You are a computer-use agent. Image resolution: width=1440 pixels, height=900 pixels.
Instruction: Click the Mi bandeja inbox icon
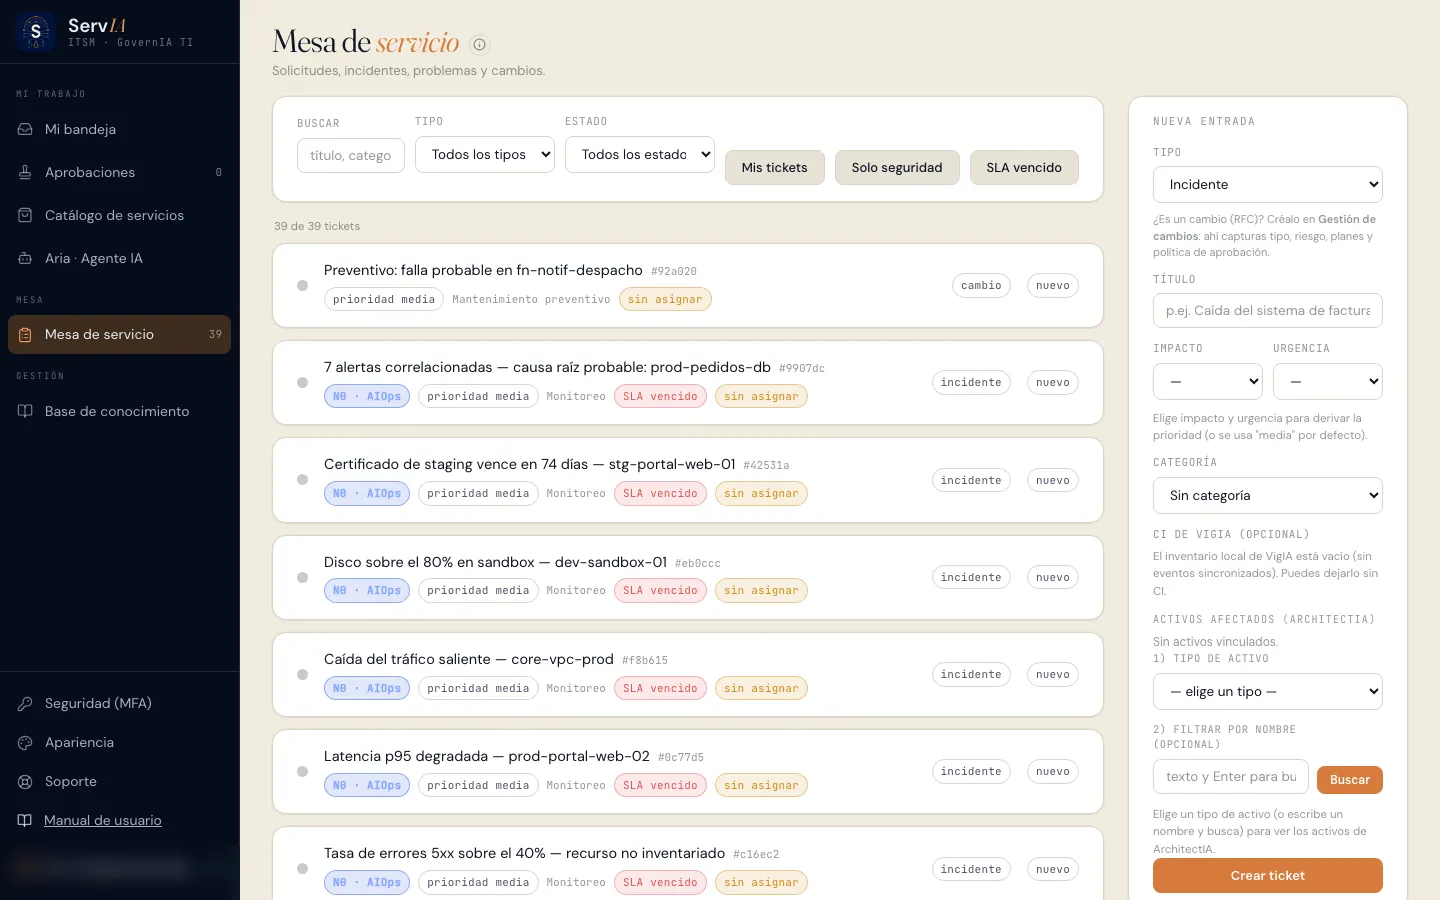(25, 129)
